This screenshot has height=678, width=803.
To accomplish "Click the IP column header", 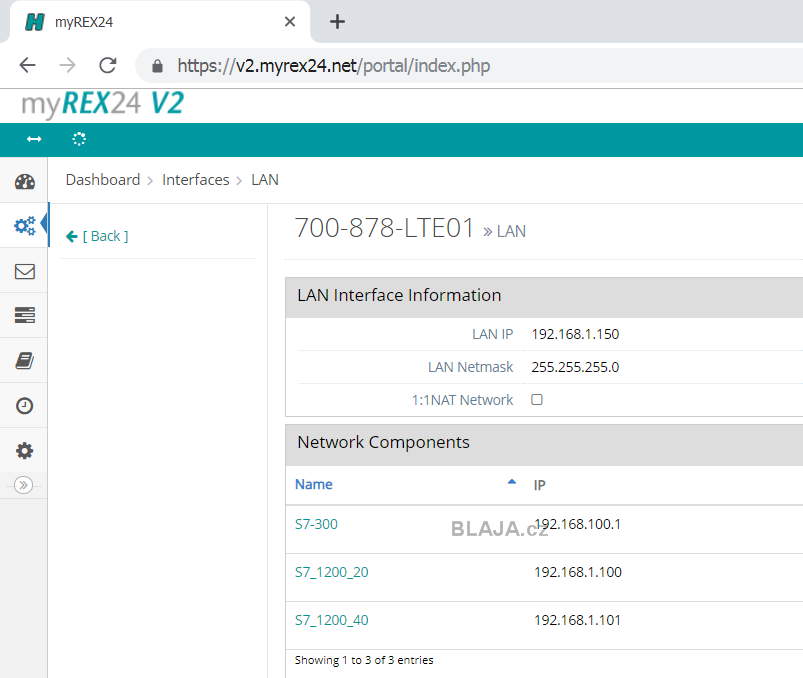I will coord(539,485).
